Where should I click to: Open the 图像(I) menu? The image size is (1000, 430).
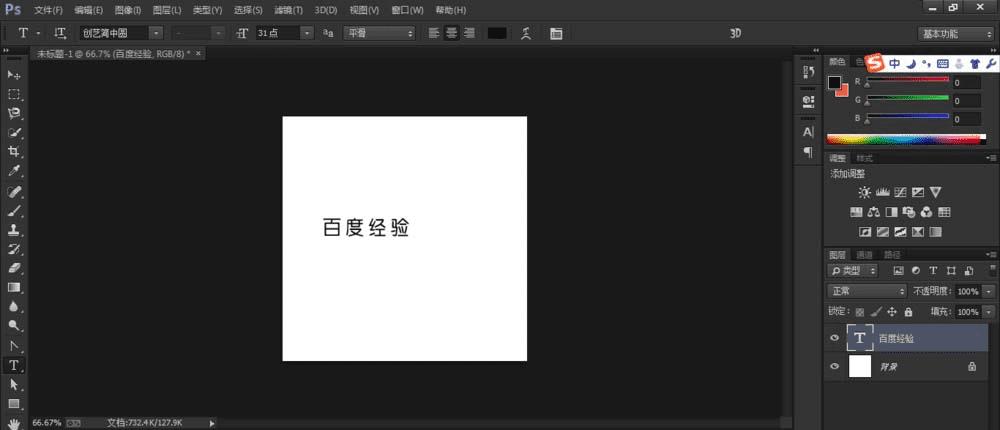click(128, 10)
